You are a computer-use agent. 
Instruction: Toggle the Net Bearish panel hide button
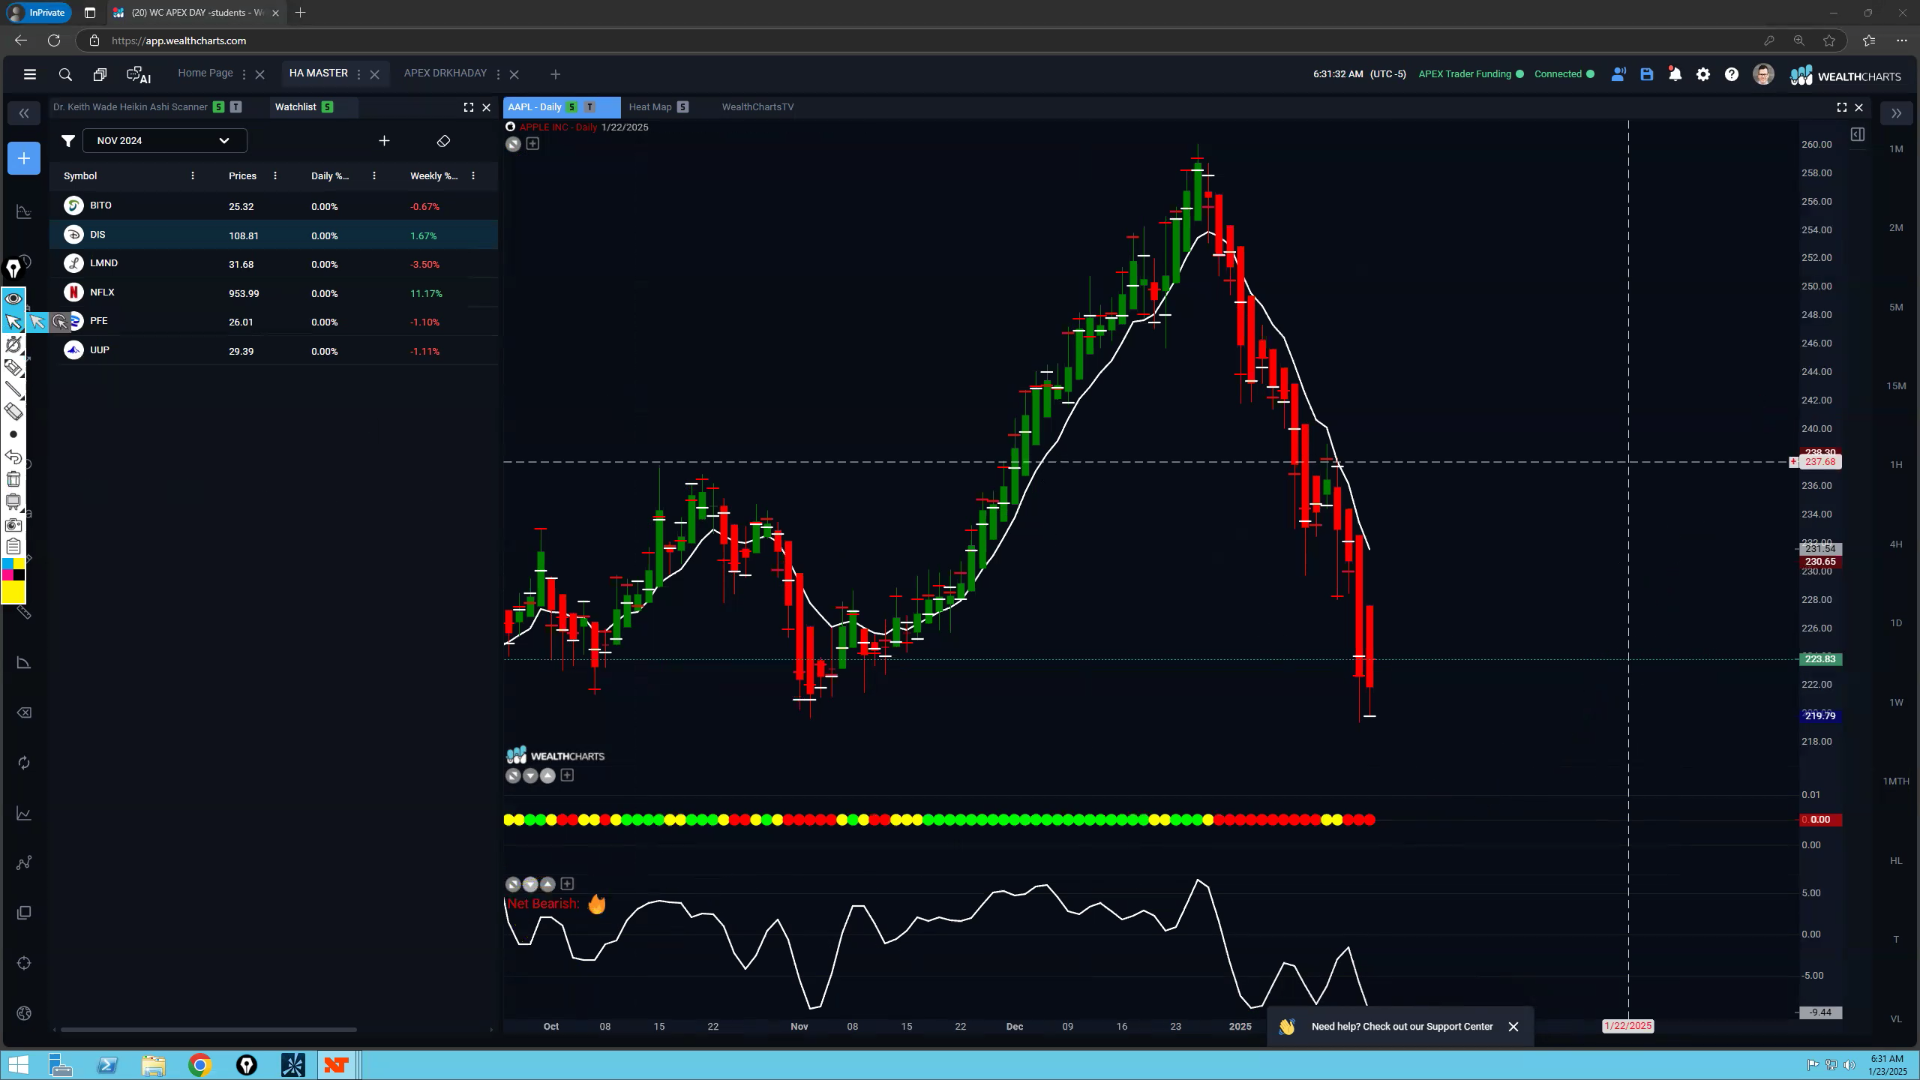[513, 884]
